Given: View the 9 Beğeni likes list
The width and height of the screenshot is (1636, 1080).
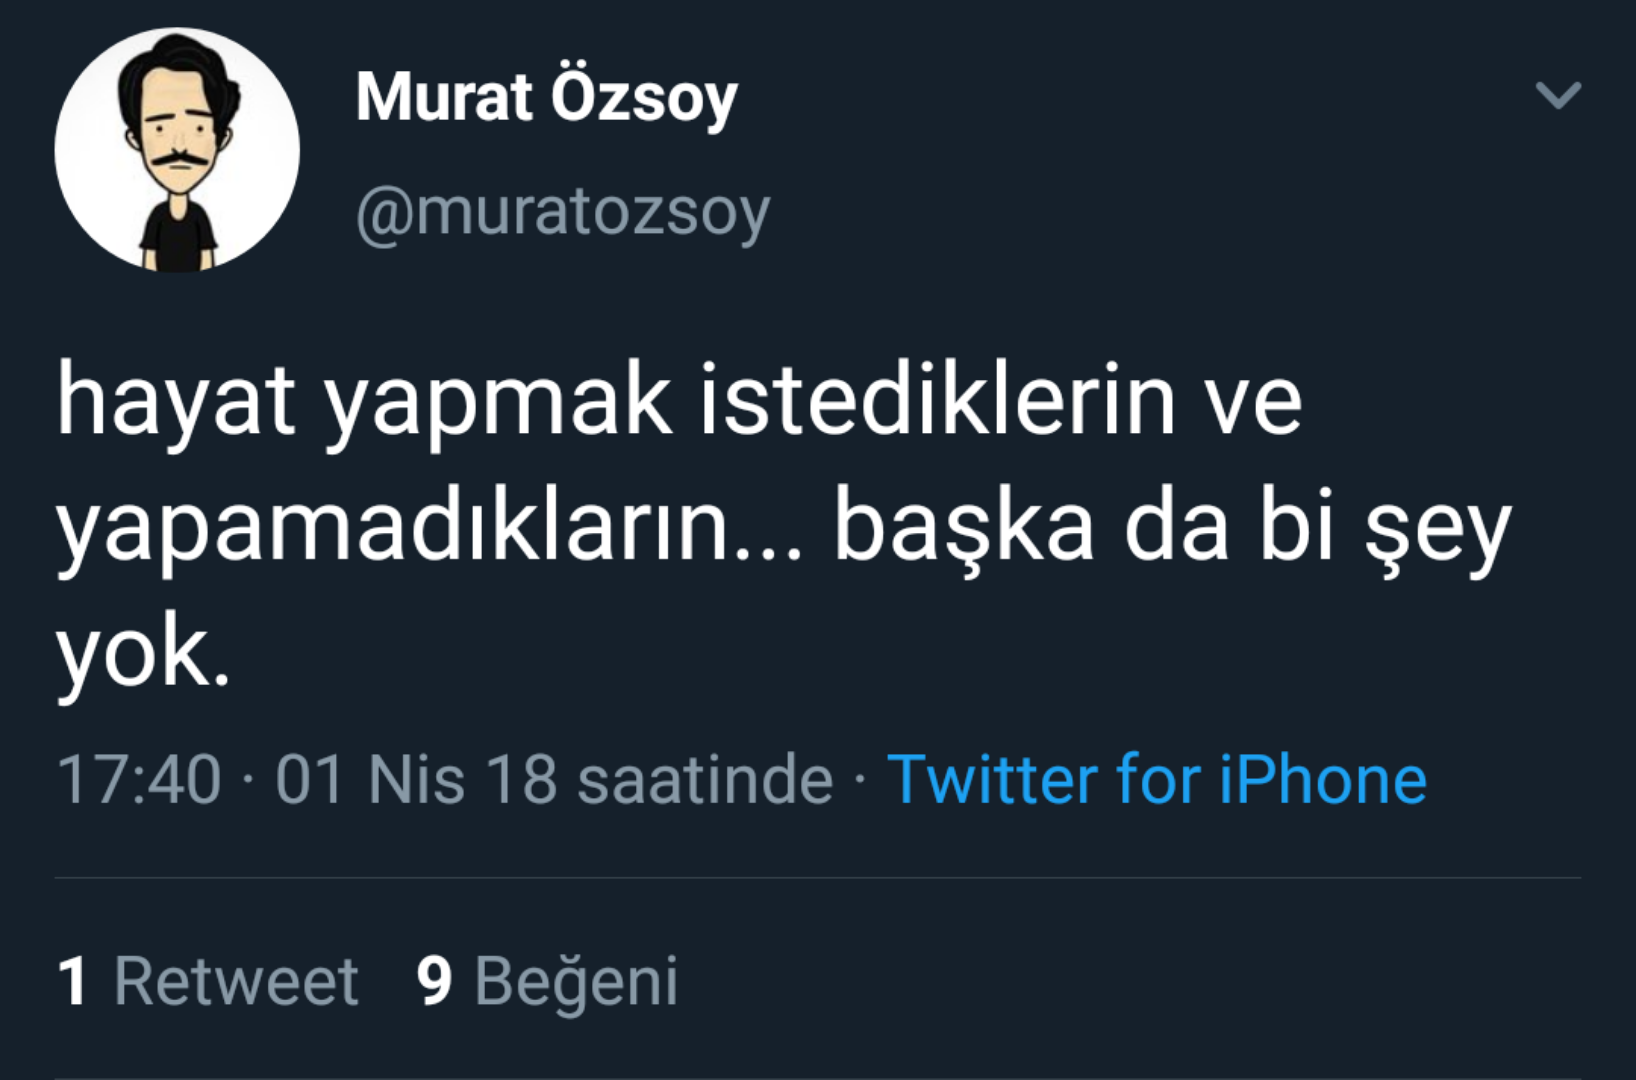Looking at the screenshot, I should [547, 981].
